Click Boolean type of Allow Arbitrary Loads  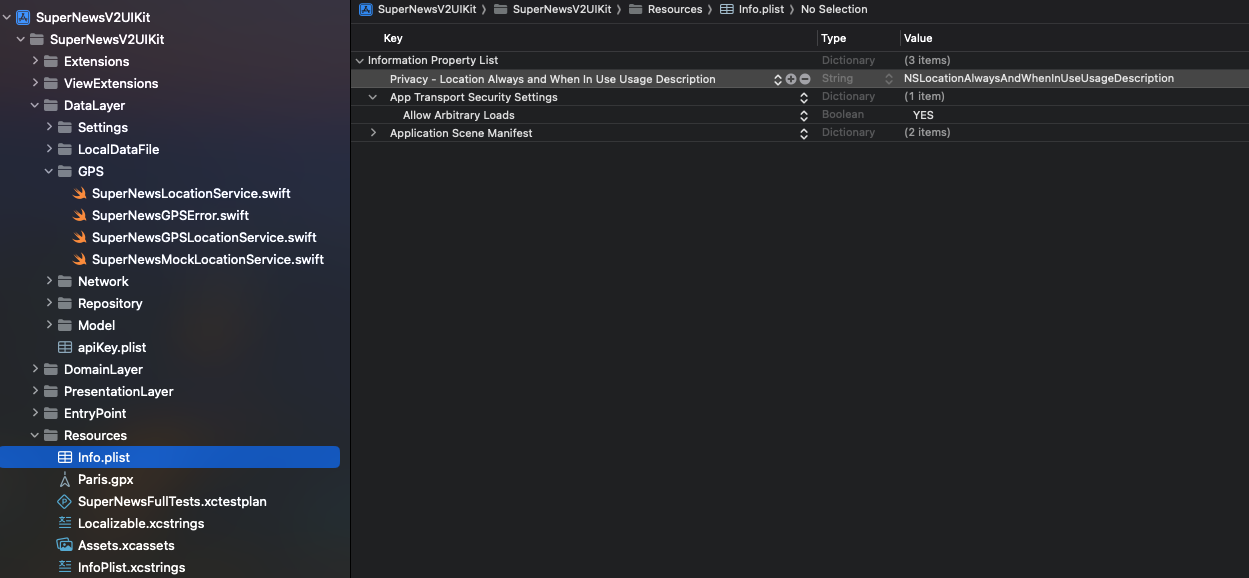pyautogui.click(x=843, y=115)
